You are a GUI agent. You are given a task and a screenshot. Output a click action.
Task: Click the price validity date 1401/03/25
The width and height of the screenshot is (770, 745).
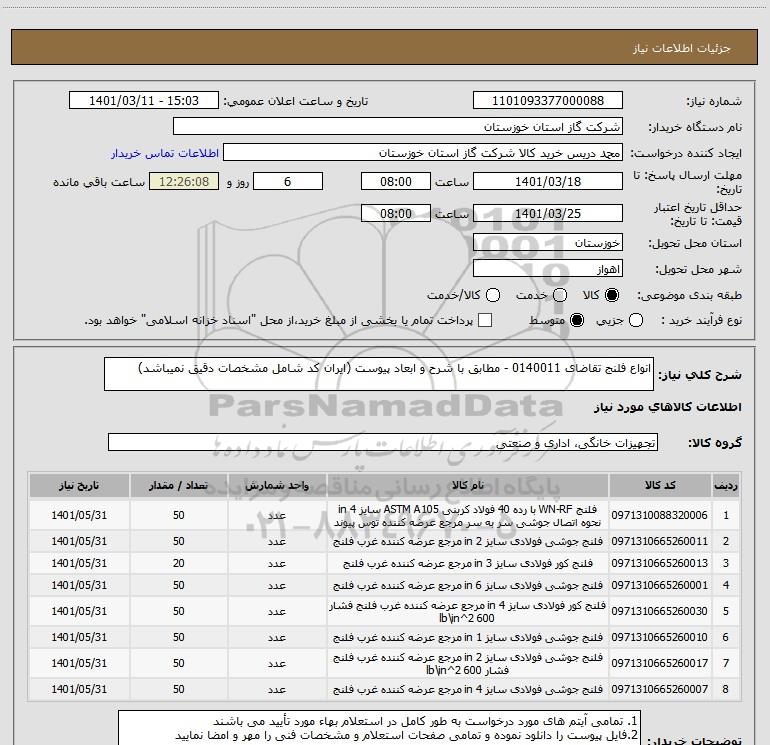pos(548,214)
